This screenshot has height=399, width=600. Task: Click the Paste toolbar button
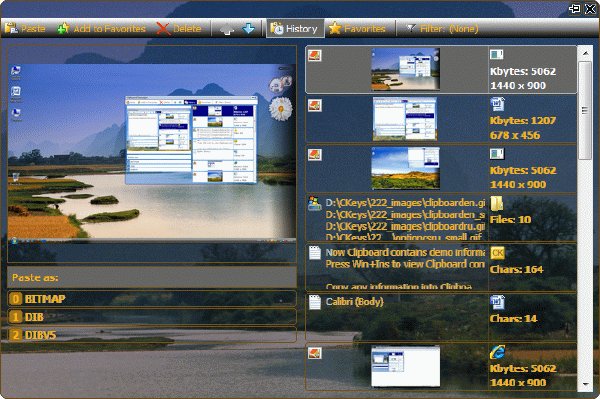[25, 29]
